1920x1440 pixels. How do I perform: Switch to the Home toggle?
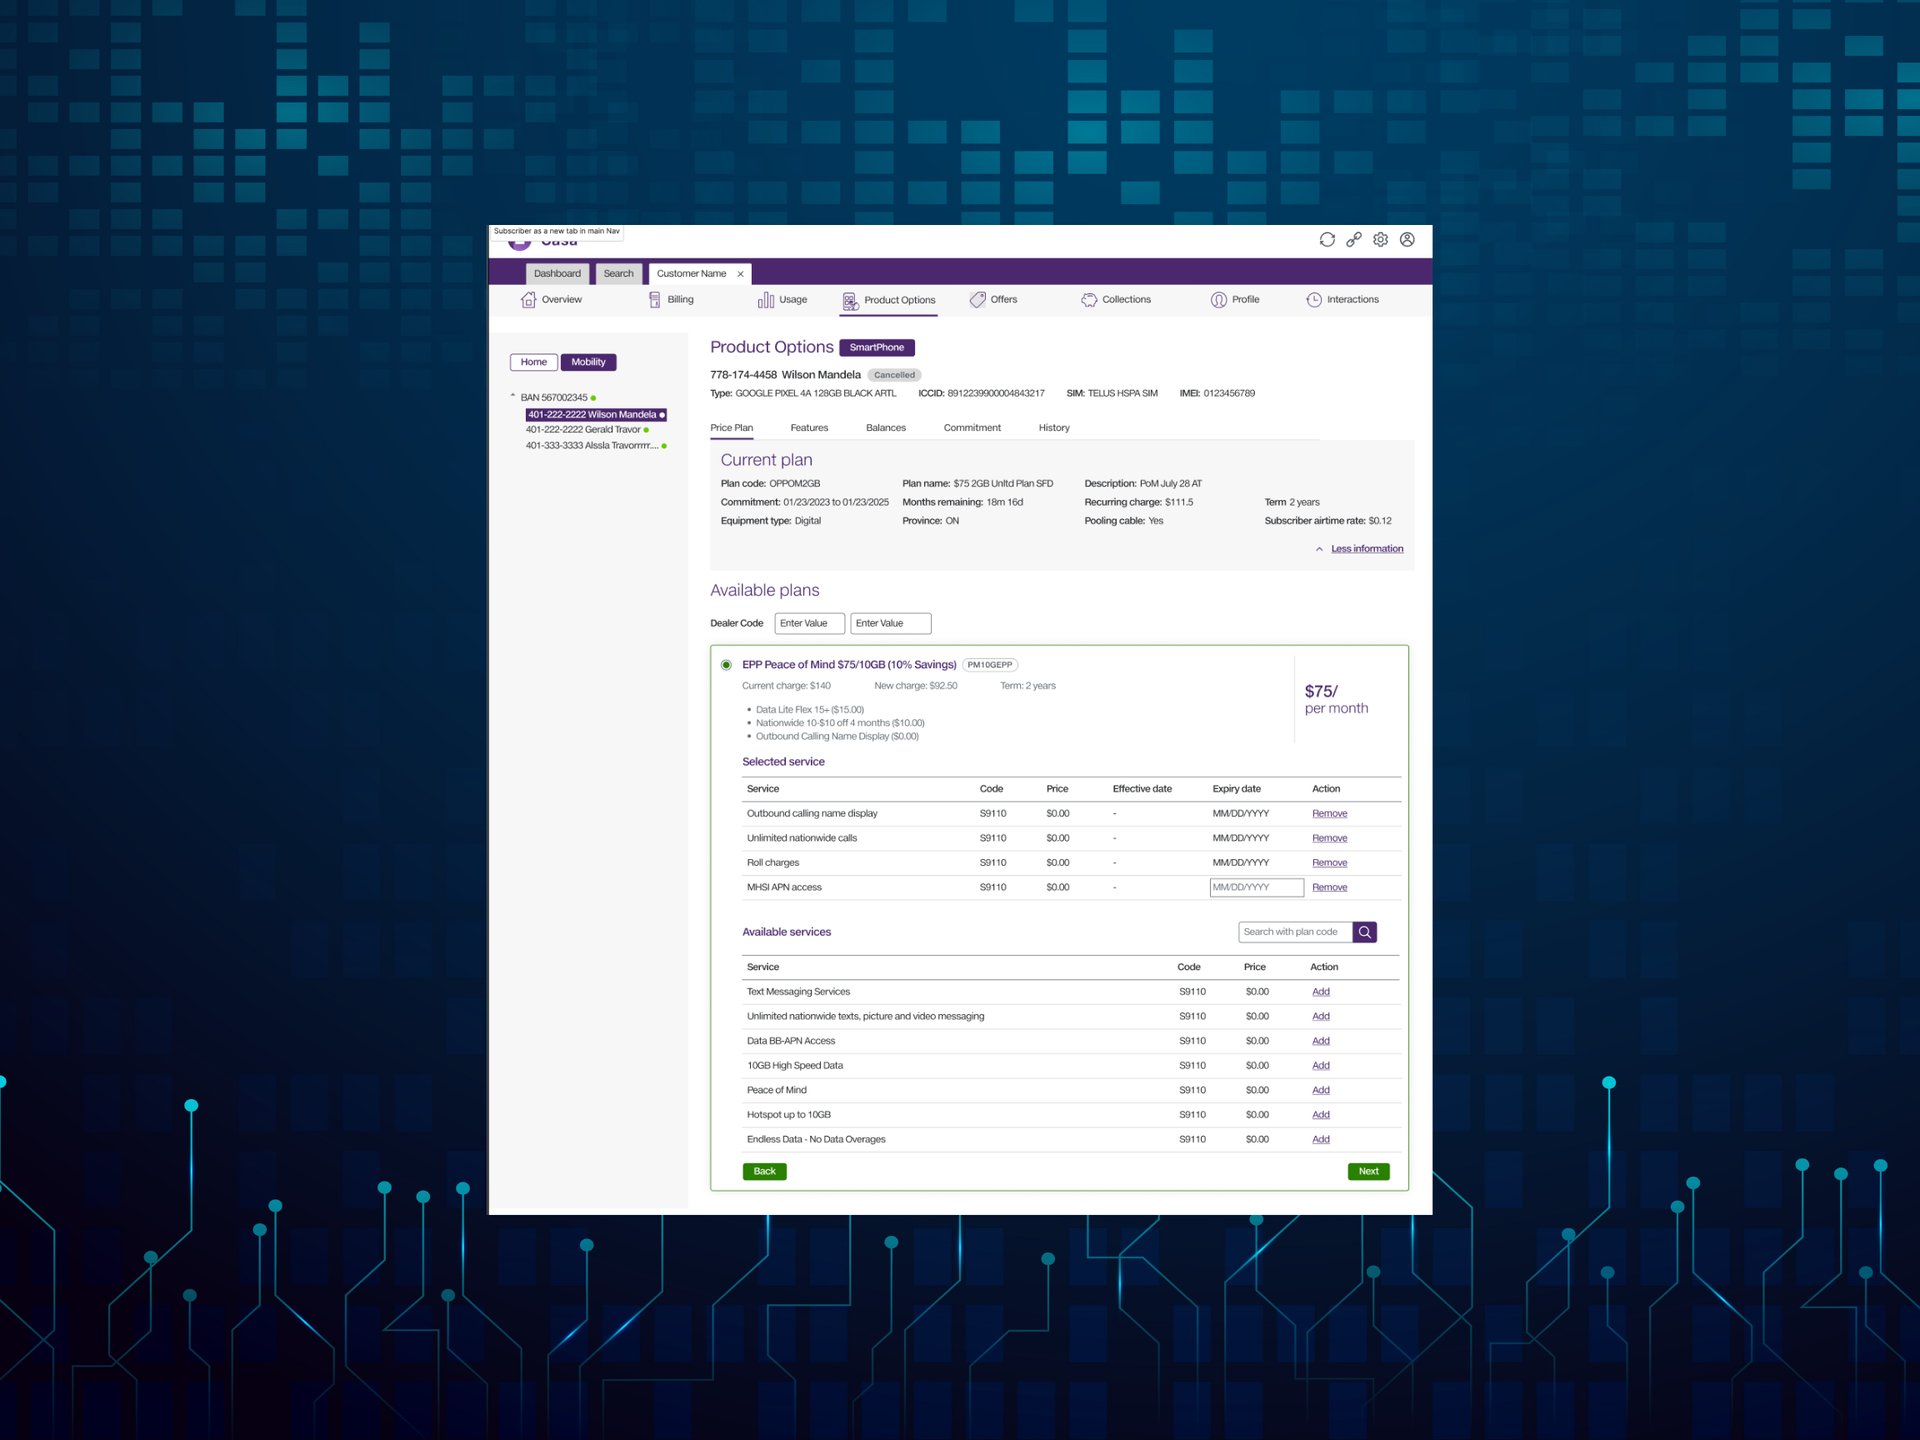point(533,362)
